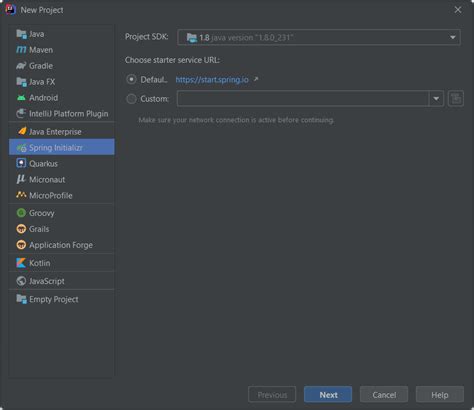
Task: Click the Next button
Action: (328, 395)
